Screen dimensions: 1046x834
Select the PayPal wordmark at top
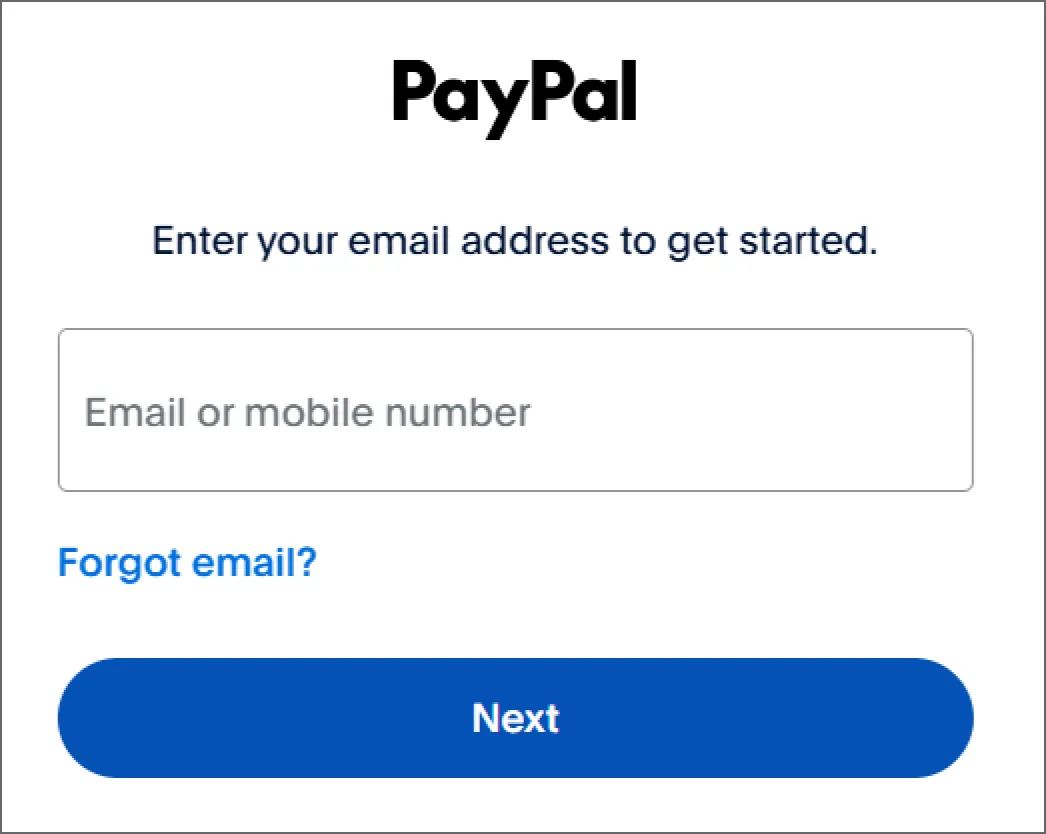[x=514, y=98]
